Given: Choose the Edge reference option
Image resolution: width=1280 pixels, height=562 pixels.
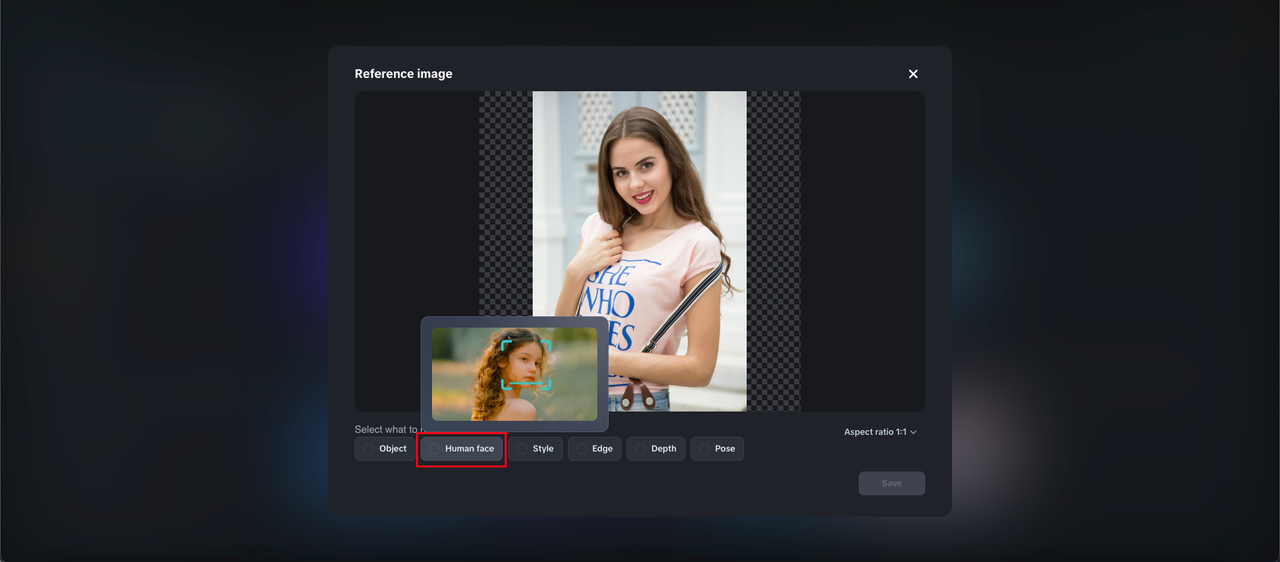Looking at the screenshot, I should click(595, 449).
